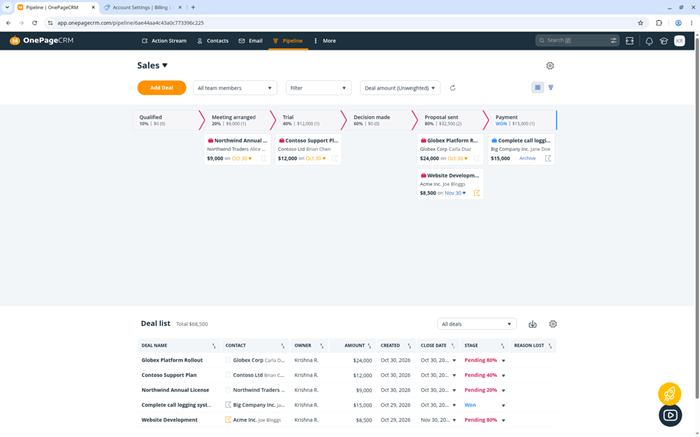The image size is (700, 437).
Task: Open the video tutorial player button
Action: tap(670, 415)
